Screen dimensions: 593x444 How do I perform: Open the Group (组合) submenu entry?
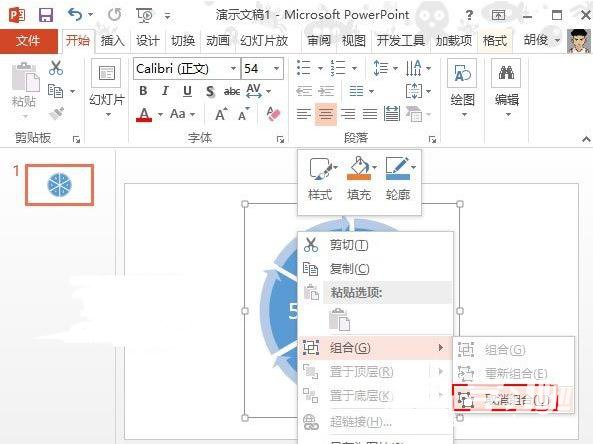pos(376,348)
